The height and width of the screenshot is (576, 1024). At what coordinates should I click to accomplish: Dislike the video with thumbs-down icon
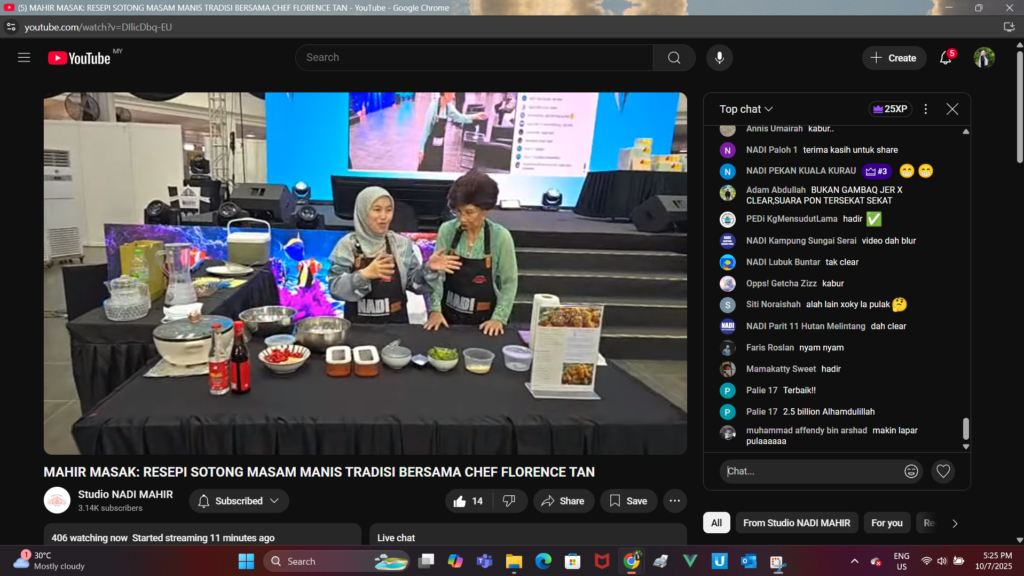point(508,501)
